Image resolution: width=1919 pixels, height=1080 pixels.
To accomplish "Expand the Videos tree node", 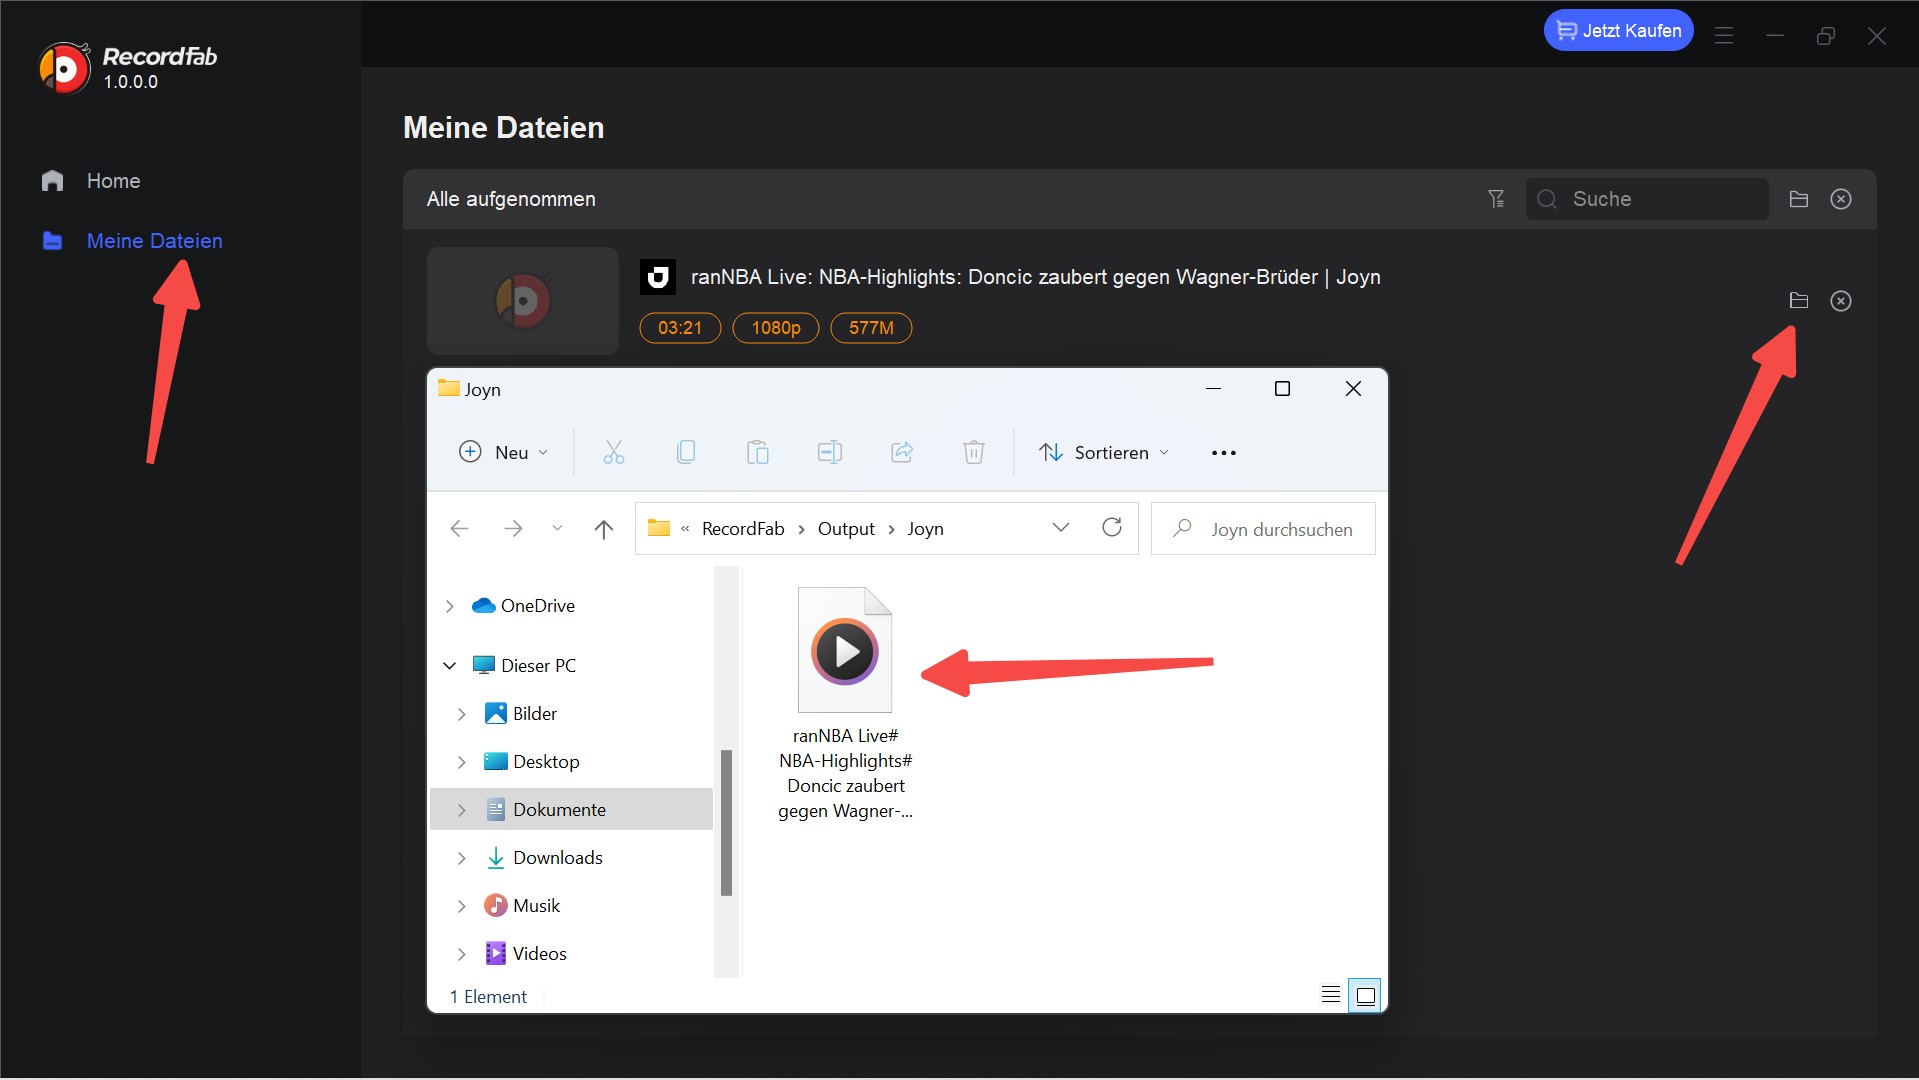I will pyautogui.click(x=462, y=954).
